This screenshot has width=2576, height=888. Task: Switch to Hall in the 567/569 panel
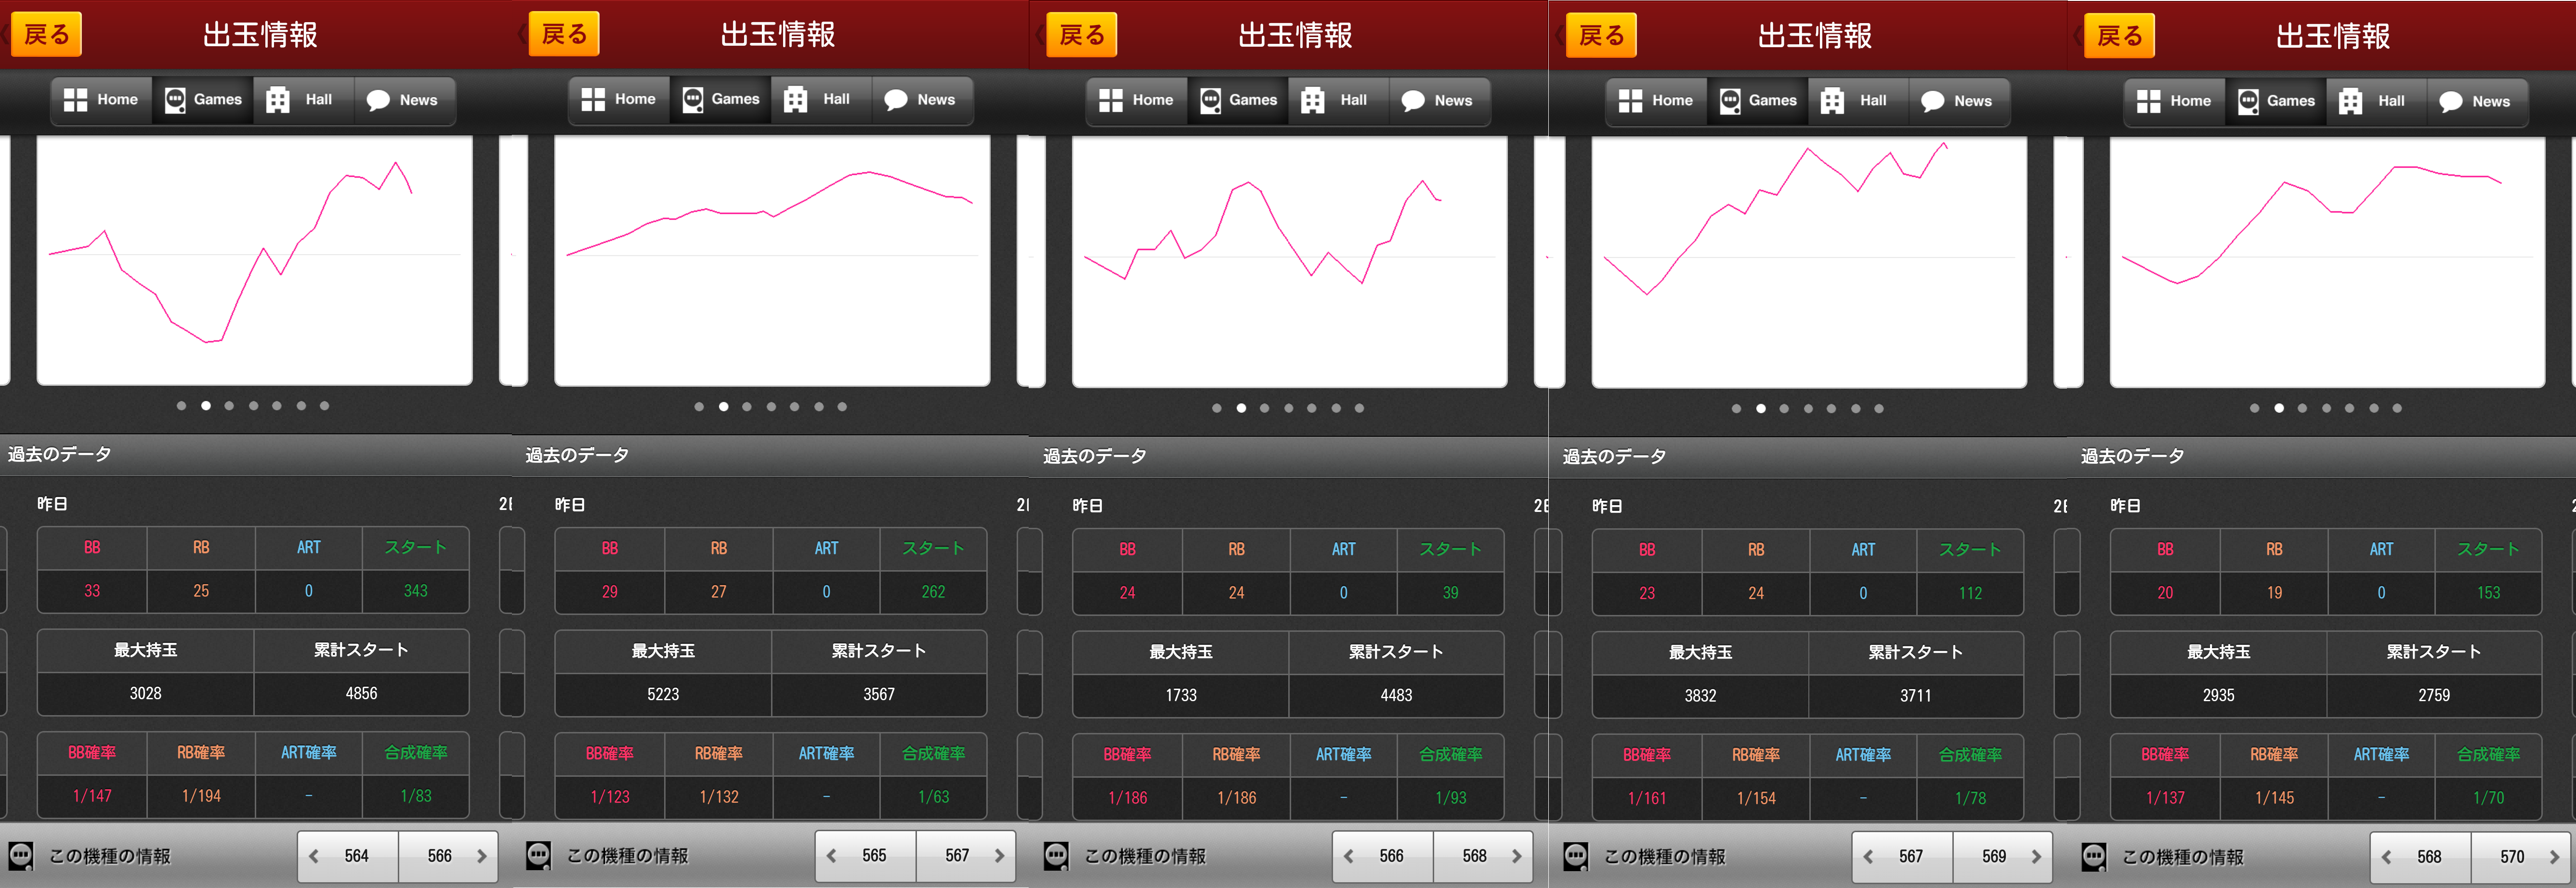point(1859,101)
